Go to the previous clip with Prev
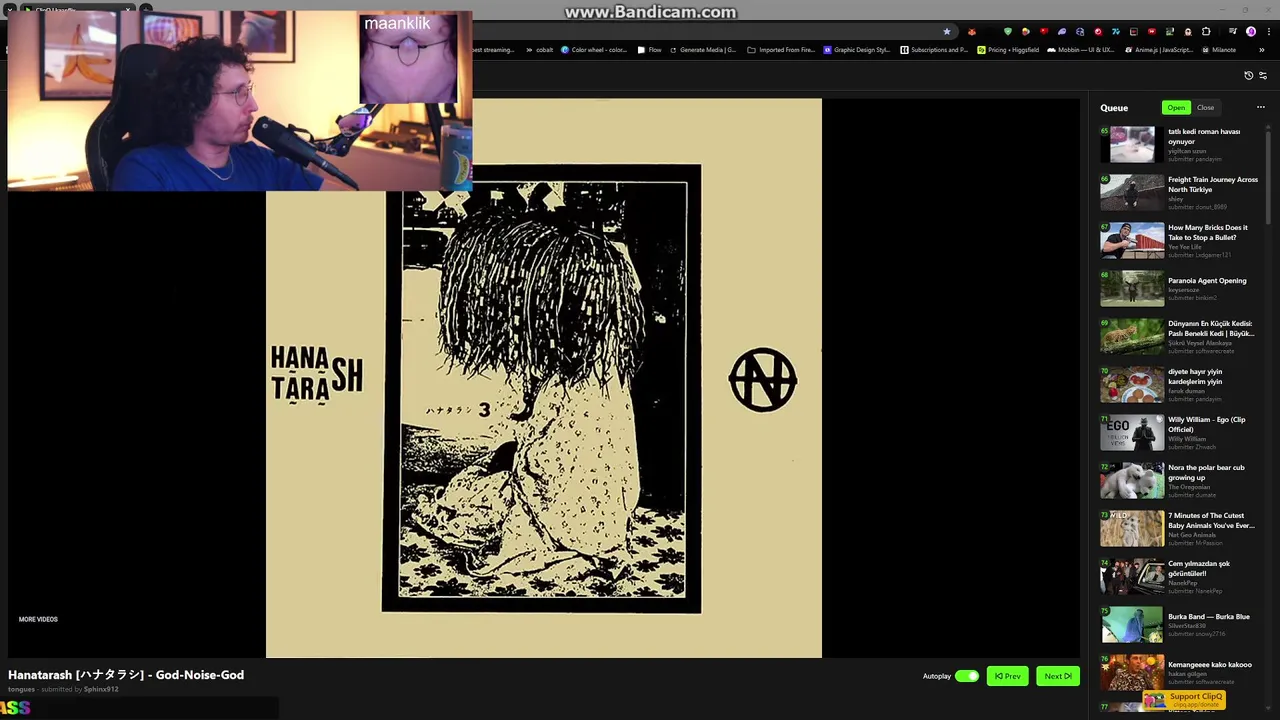Screen dimensions: 1280x720 pos(1007,676)
